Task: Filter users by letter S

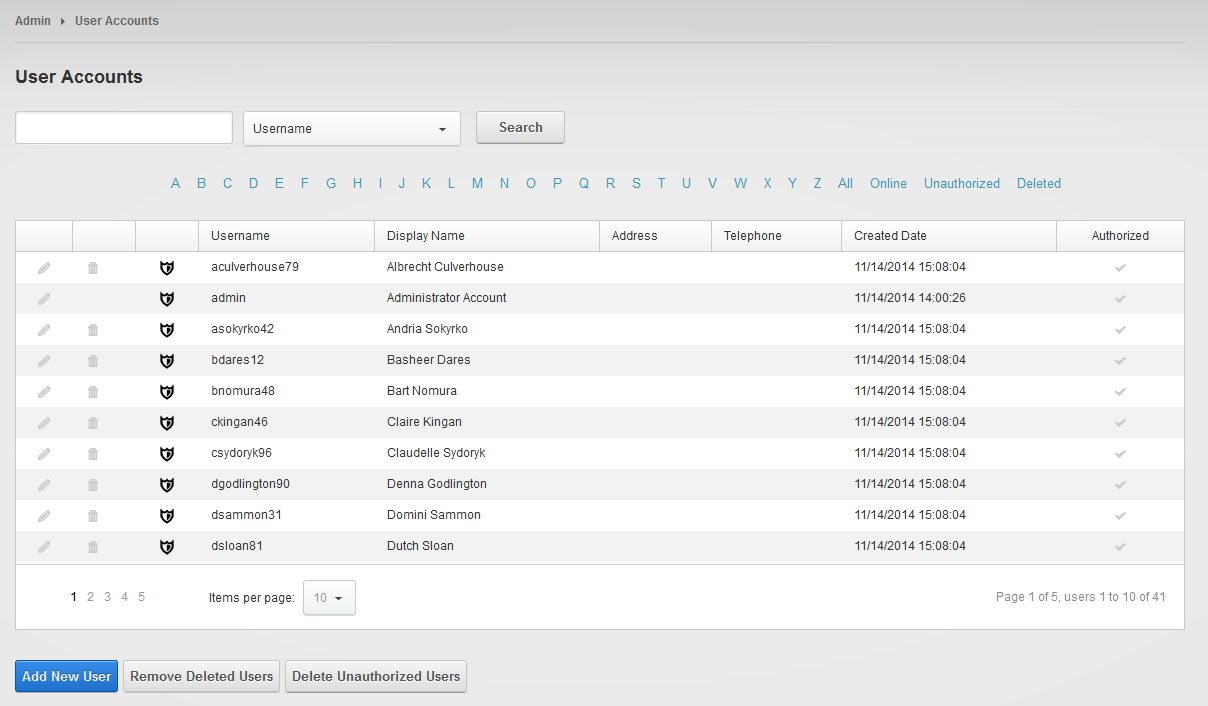Action: (x=636, y=183)
